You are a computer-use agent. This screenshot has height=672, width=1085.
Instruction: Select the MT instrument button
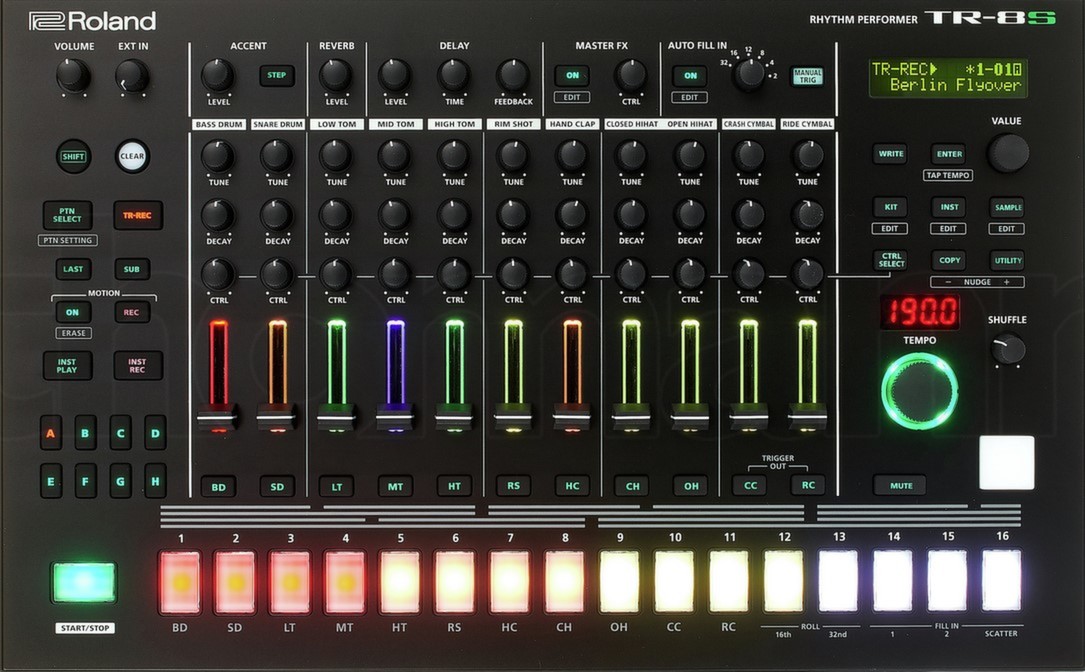[395, 487]
